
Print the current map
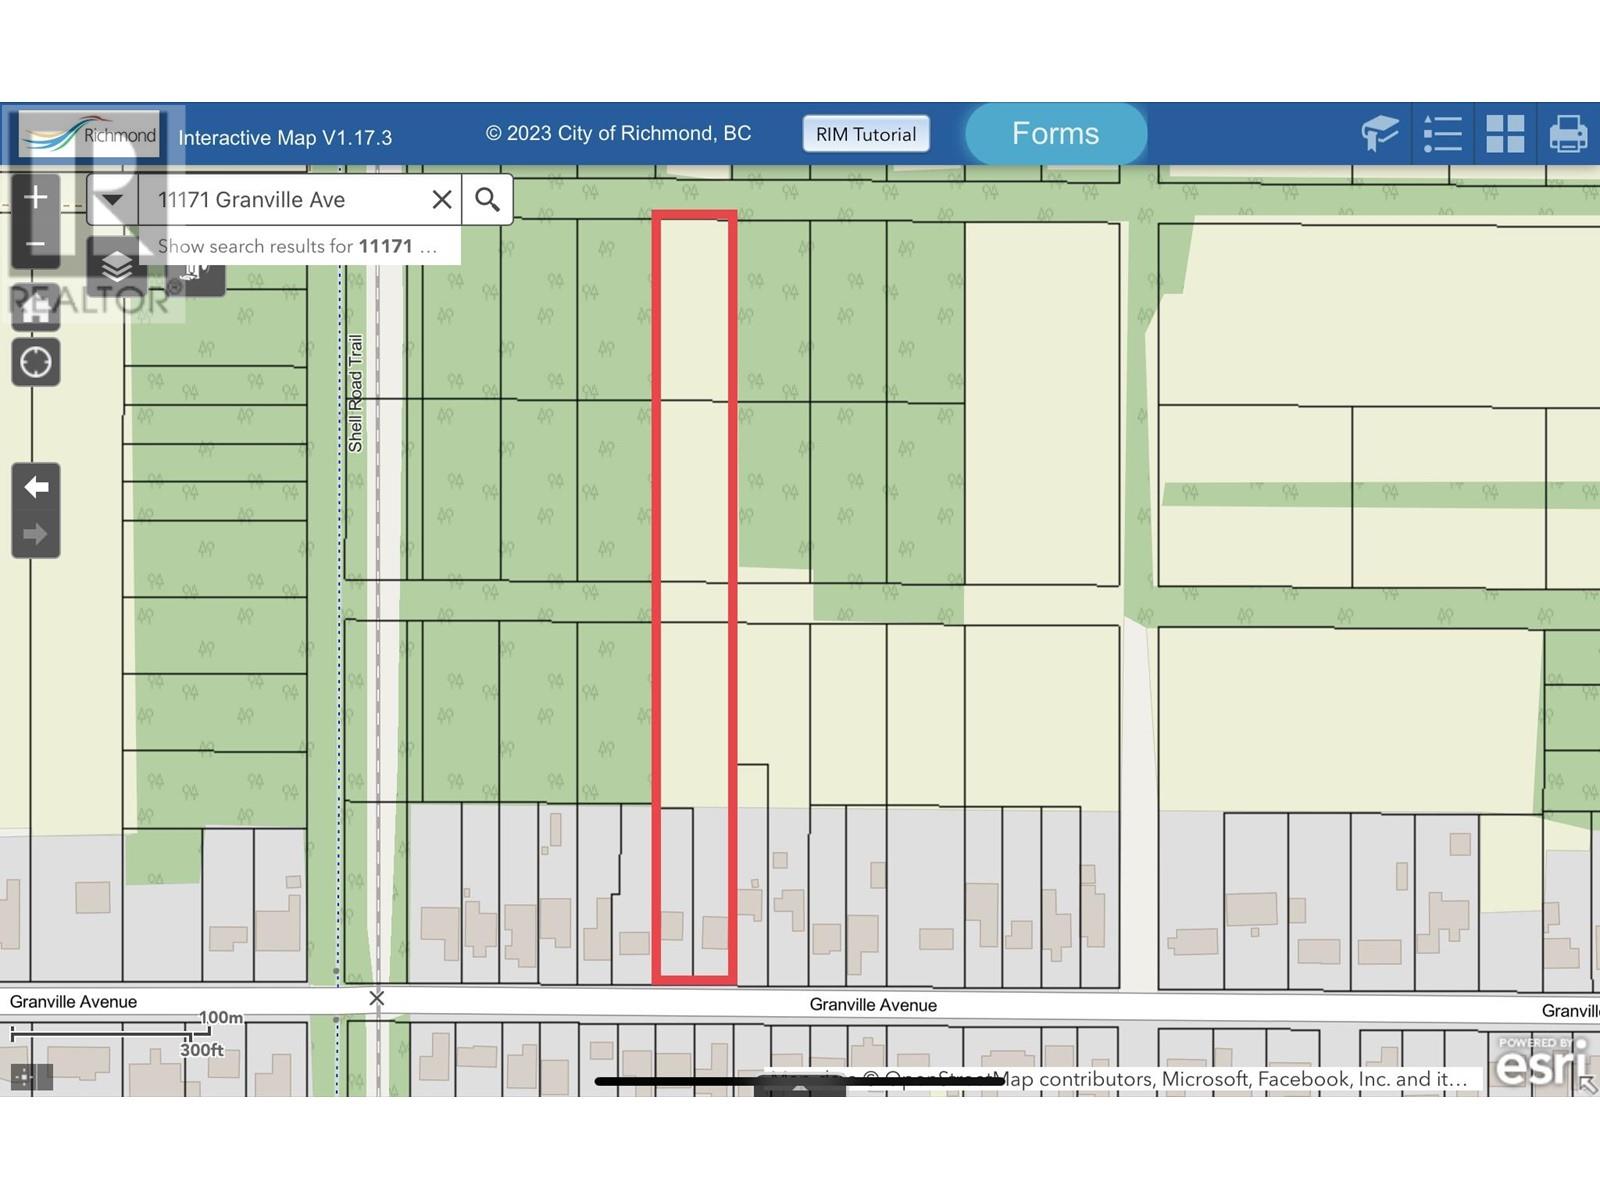(x=1567, y=133)
